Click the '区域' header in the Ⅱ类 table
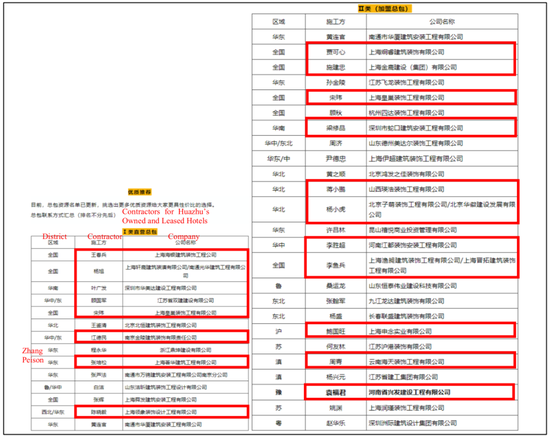550x437 pixels. pyautogui.click(x=279, y=22)
